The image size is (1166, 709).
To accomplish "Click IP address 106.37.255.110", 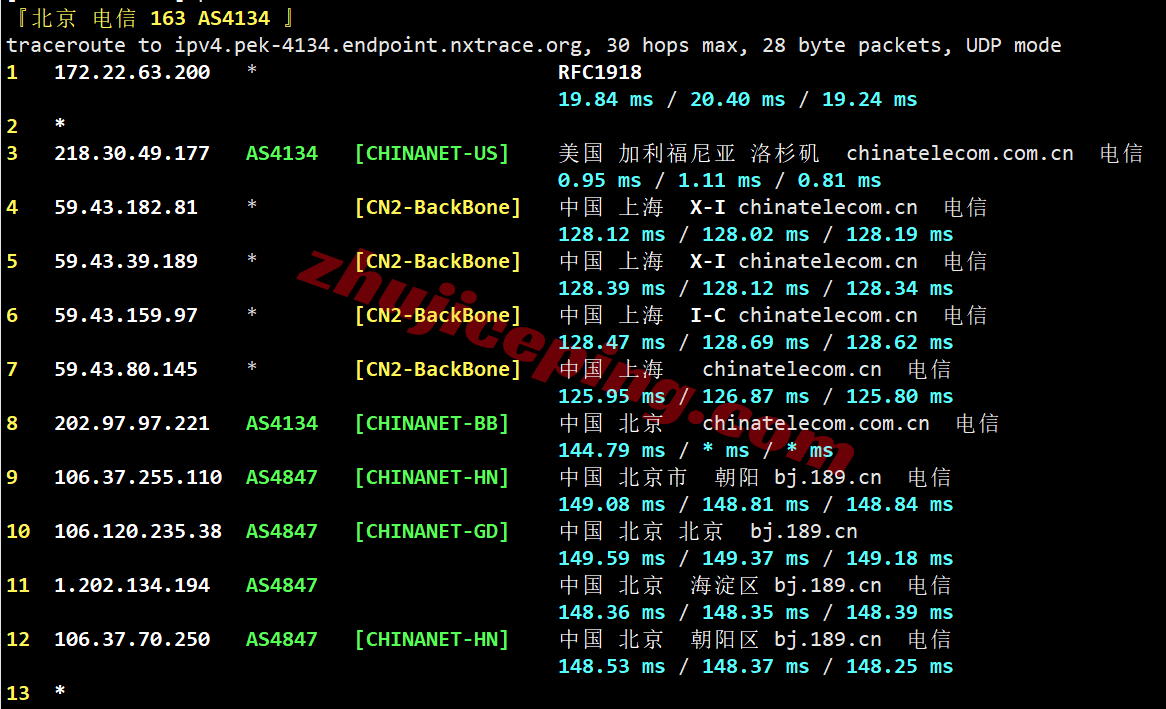I will pos(138,478).
